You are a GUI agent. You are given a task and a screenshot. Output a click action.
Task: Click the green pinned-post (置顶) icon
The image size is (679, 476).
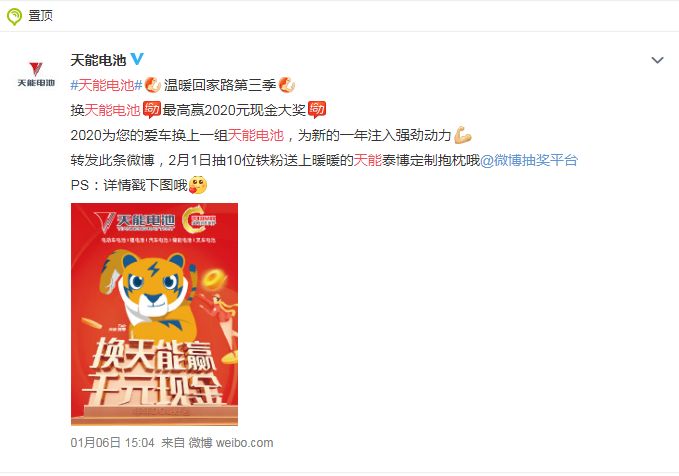pyautogui.click(x=14, y=16)
